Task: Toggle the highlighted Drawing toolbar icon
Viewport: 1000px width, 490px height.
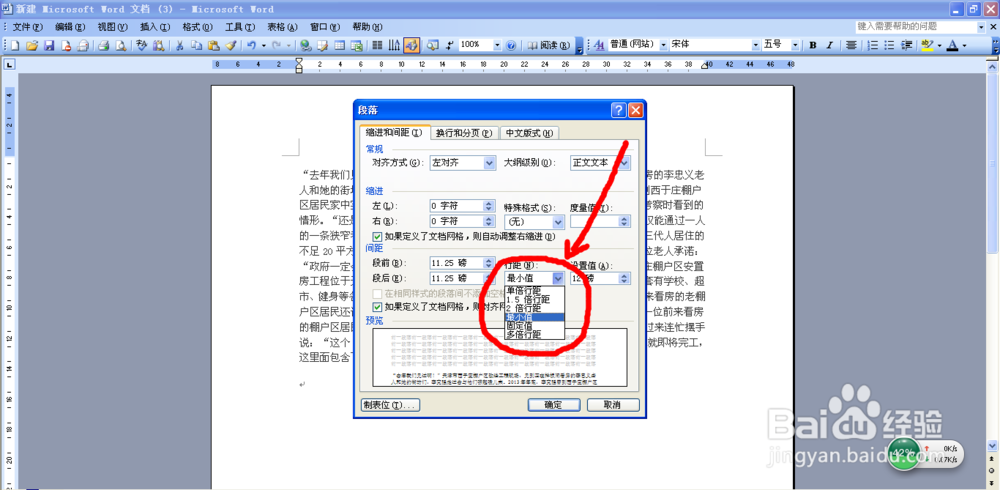Action: [x=411, y=45]
